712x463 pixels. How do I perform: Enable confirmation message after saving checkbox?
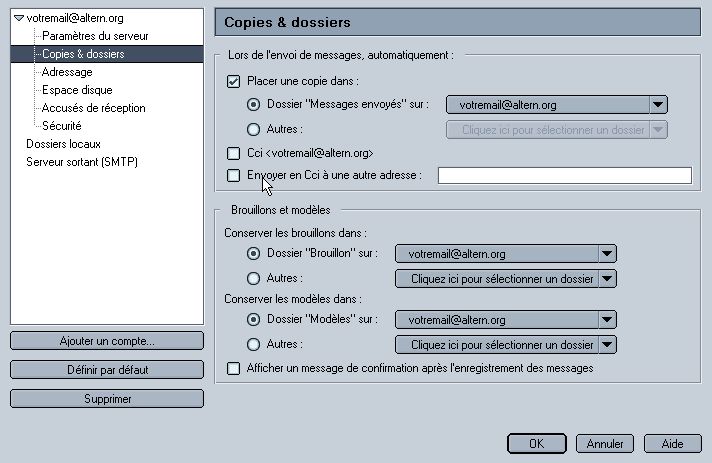click(x=233, y=368)
